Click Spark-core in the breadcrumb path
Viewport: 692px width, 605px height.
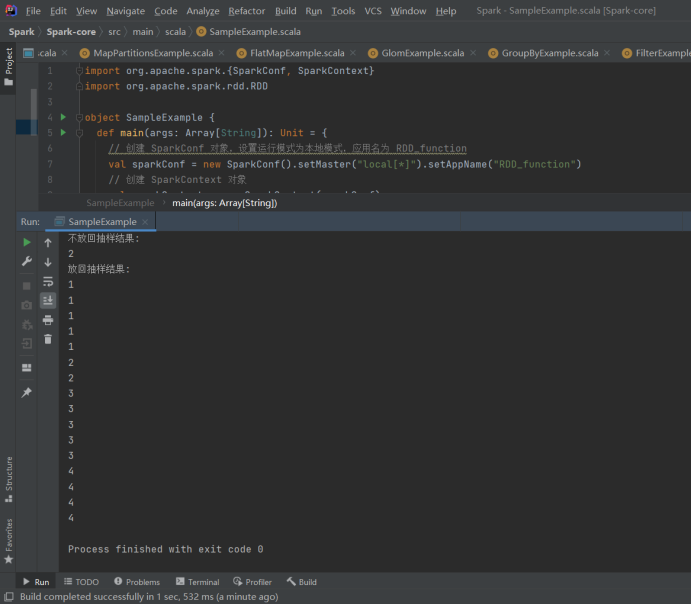(x=71, y=32)
